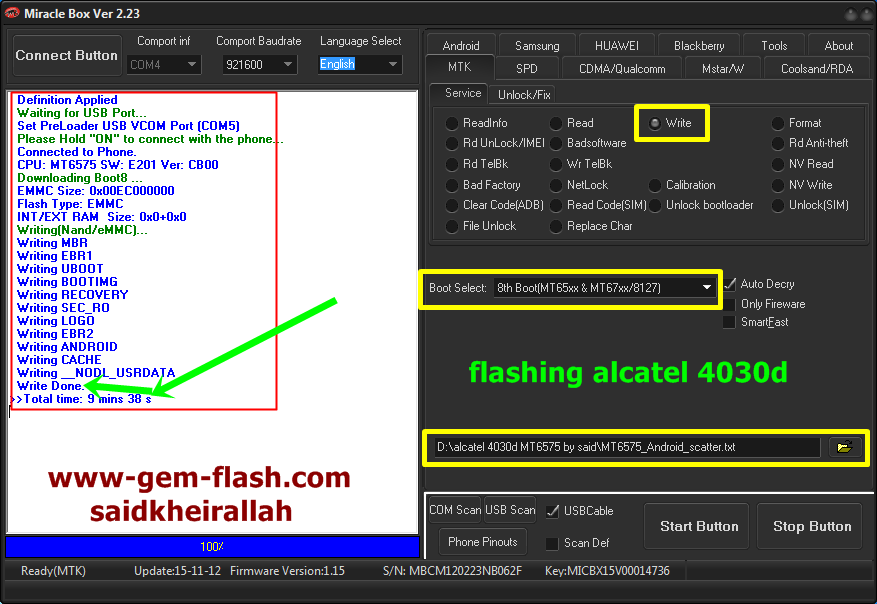Click the folder browse icon for scatter file
Screen dimensions: 877x604
click(x=845, y=447)
